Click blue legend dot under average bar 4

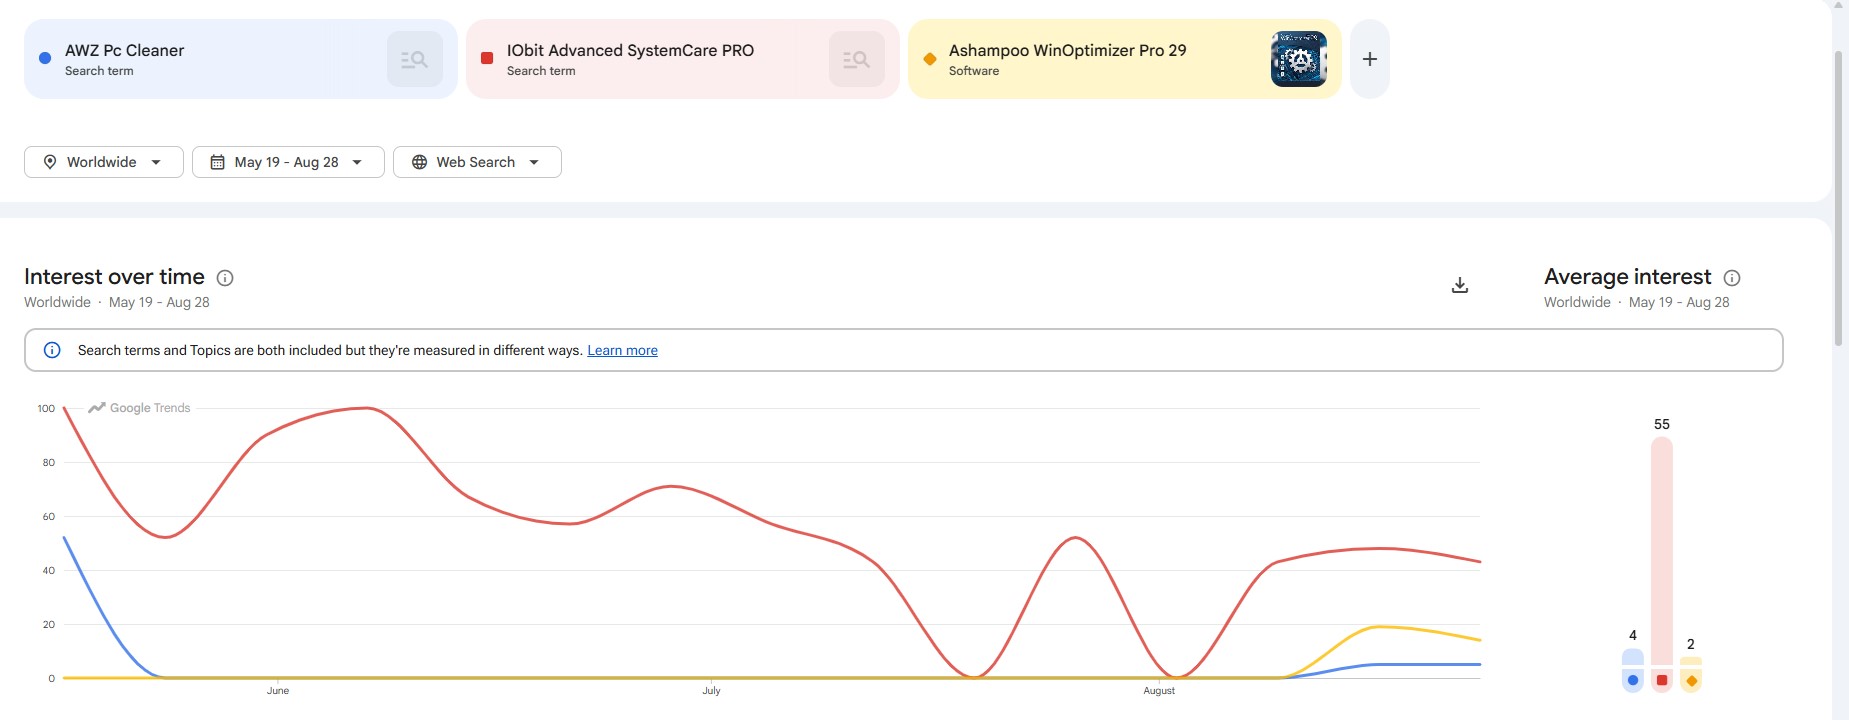(x=1633, y=680)
